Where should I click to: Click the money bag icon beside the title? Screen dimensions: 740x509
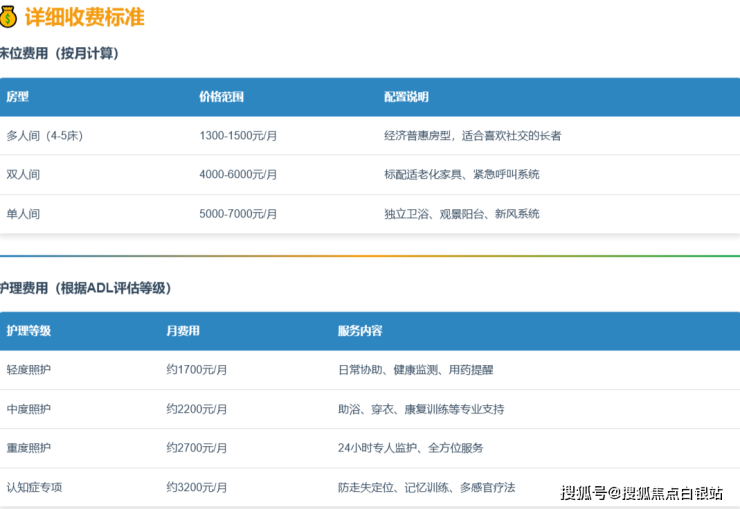click(x=9, y=17)
